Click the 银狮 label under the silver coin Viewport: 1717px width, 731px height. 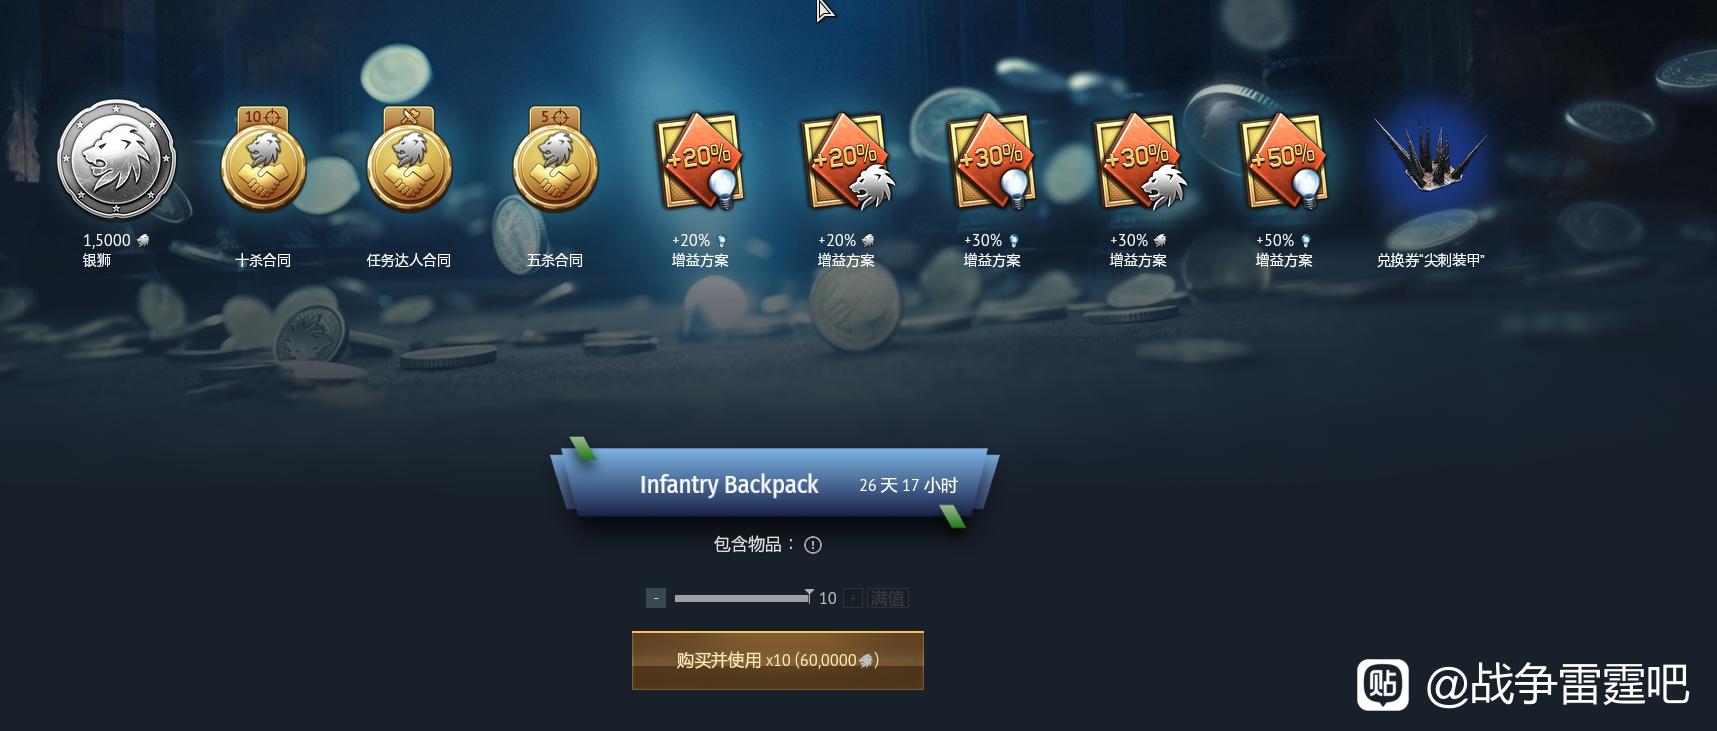(97, 260)
